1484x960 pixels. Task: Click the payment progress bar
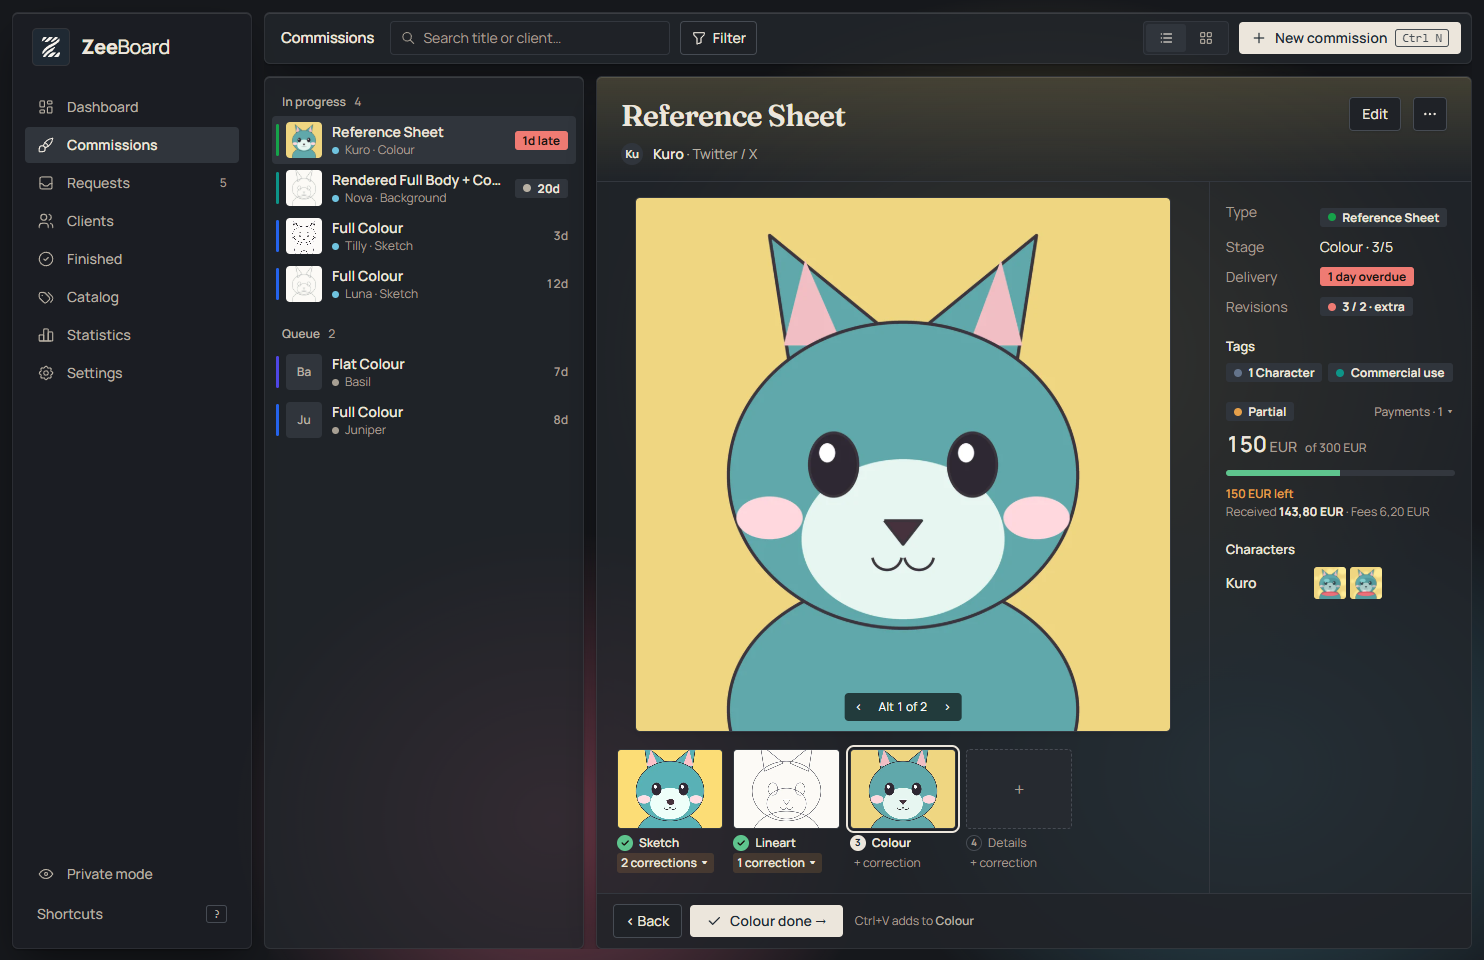1340,473
